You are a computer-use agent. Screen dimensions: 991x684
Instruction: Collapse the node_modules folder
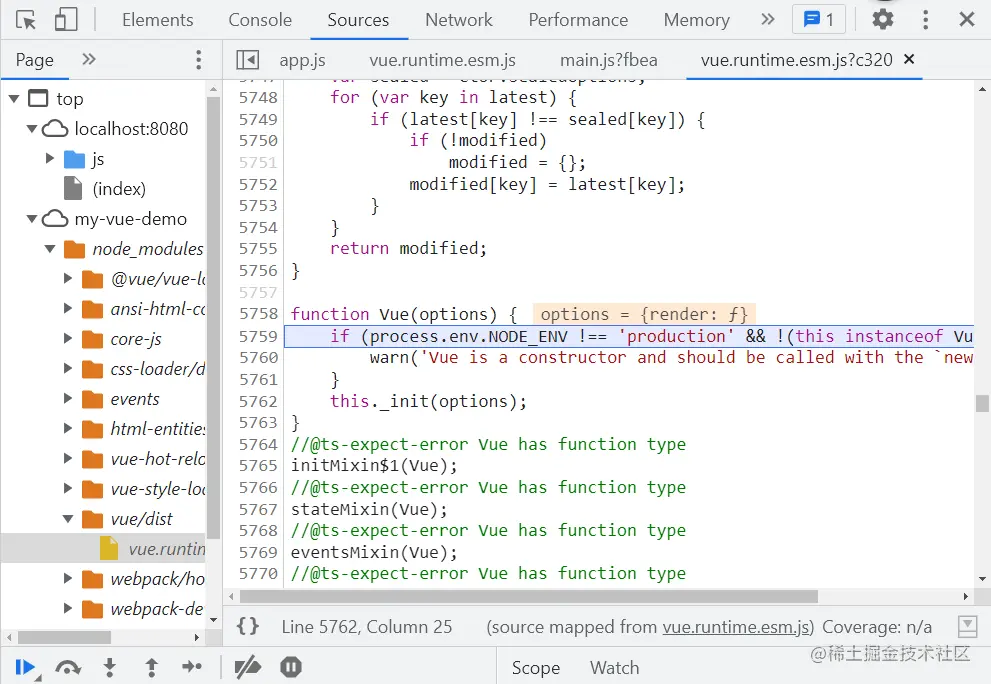[x=50, y=248]
